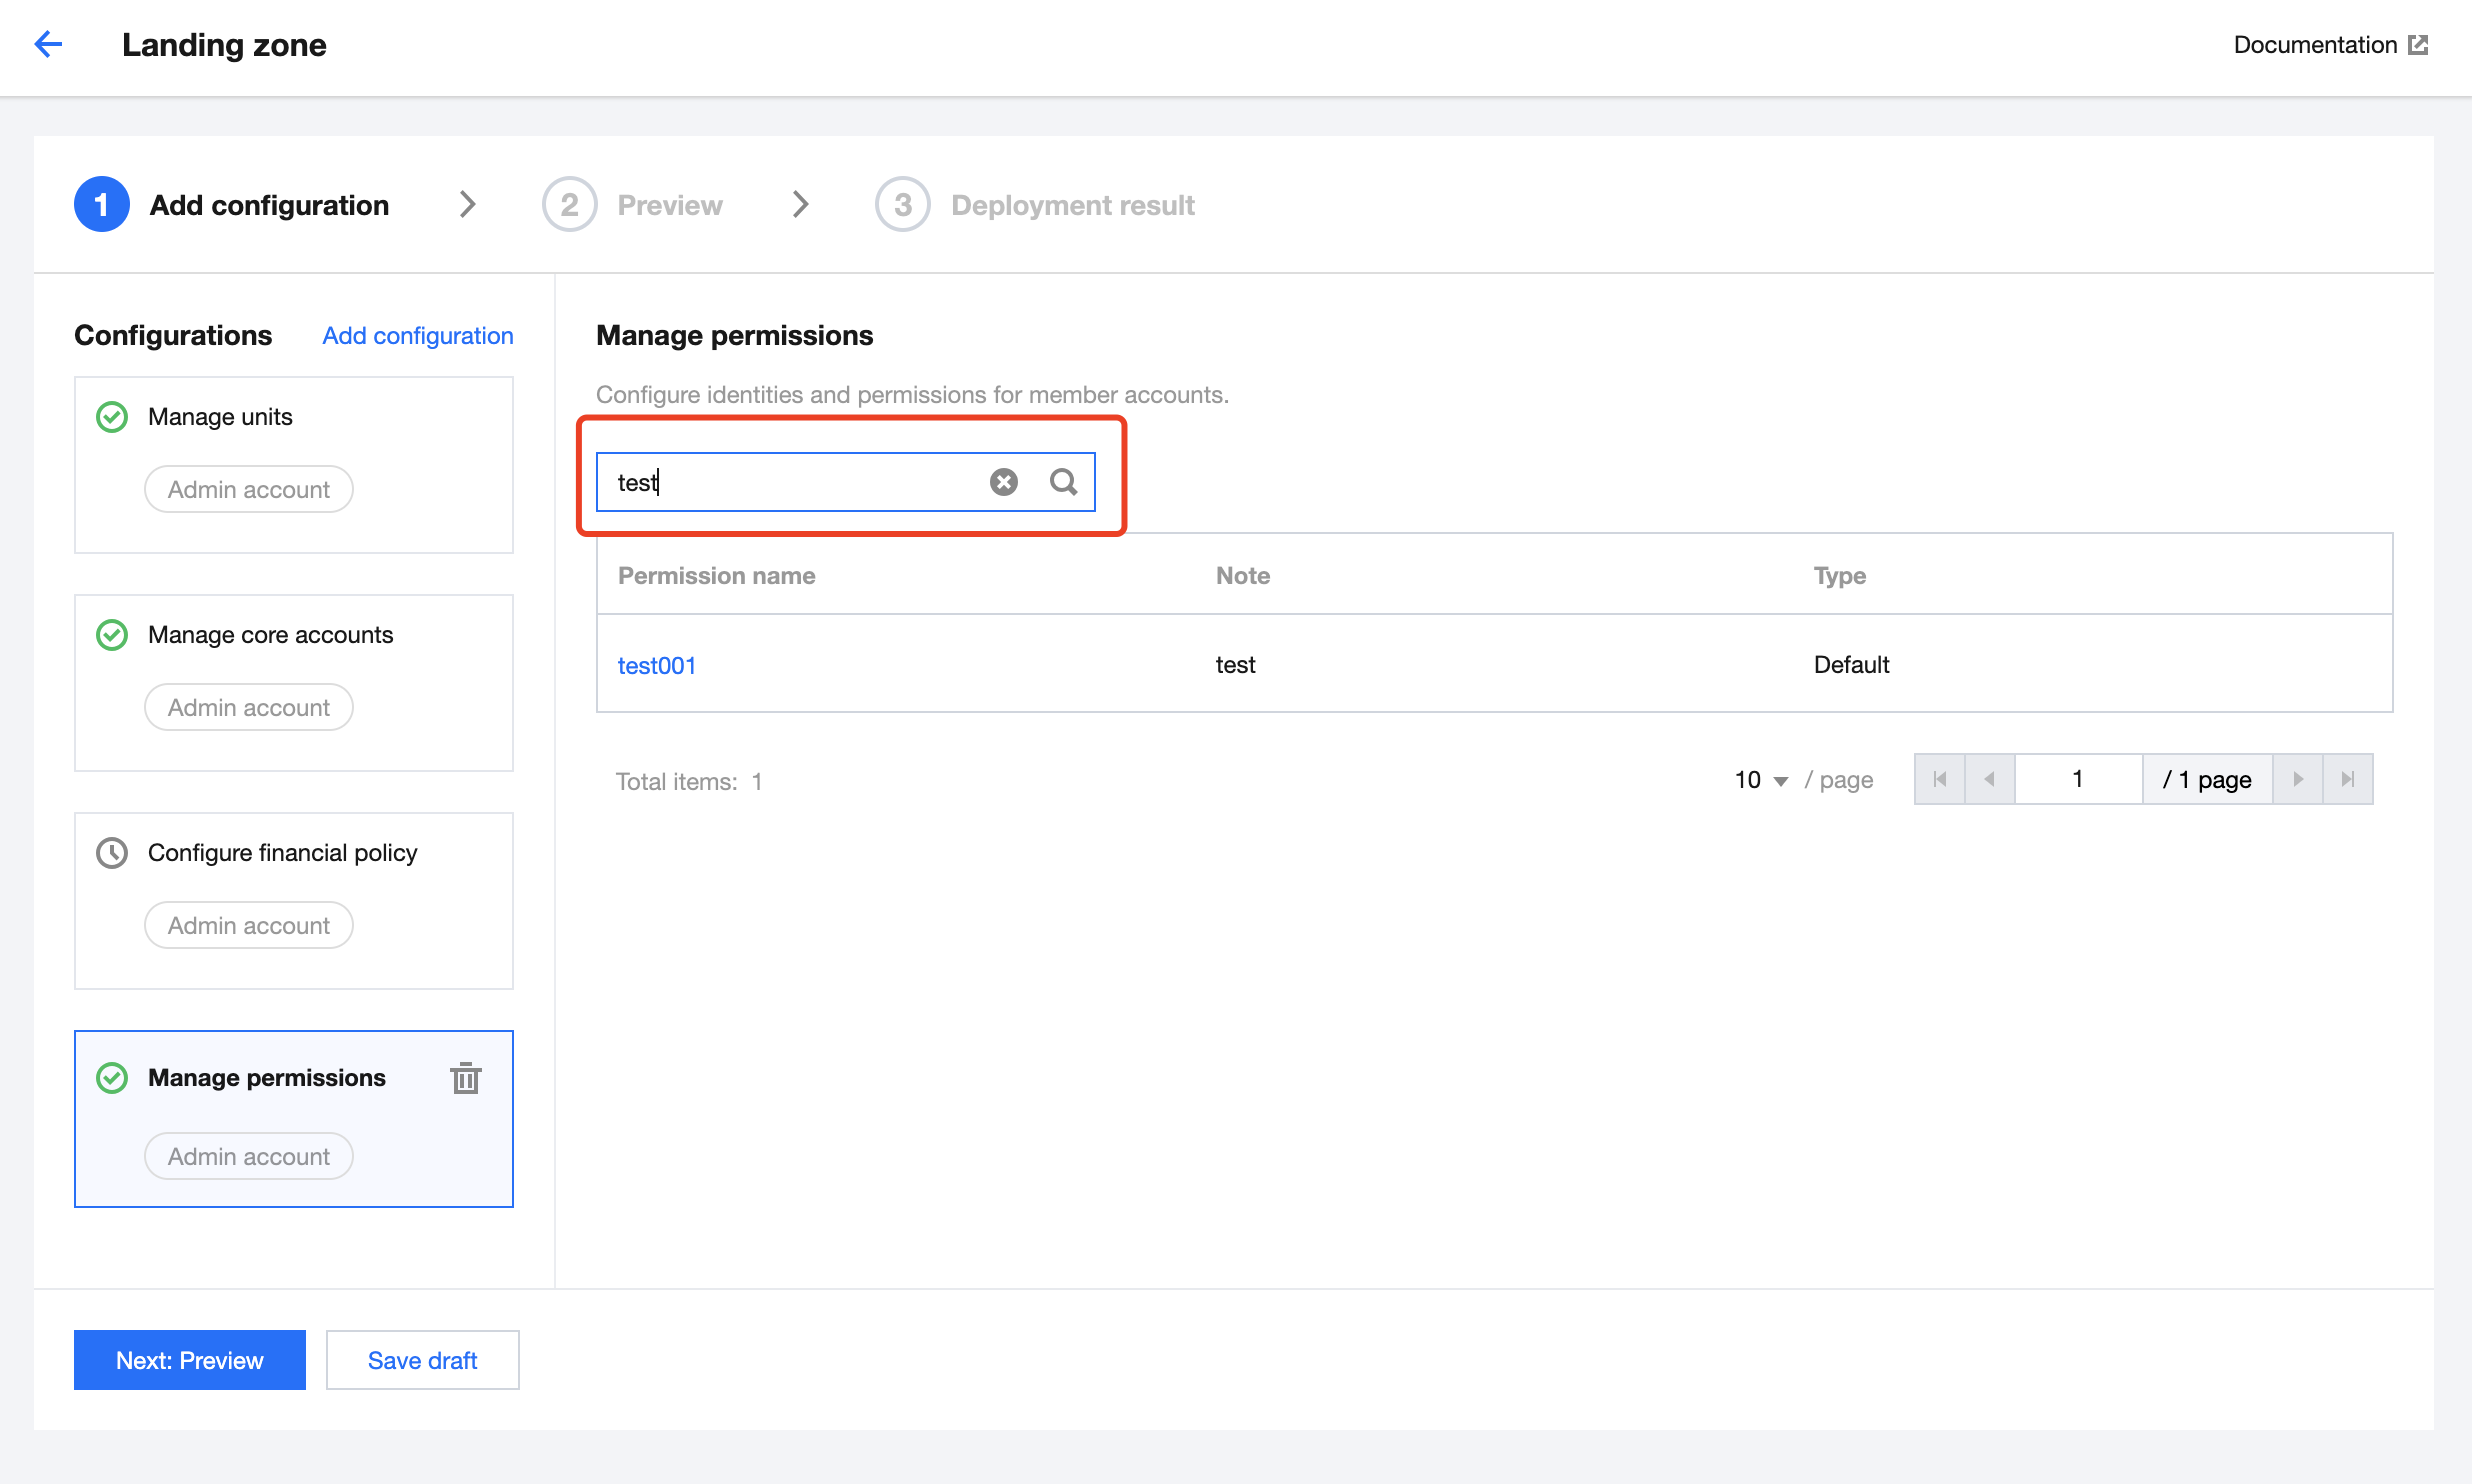This screenshot has height=1484, width=2472.
Task: Delete the Manage permissions configuration
Action: pyautogui.click(x=465, y=1078)
